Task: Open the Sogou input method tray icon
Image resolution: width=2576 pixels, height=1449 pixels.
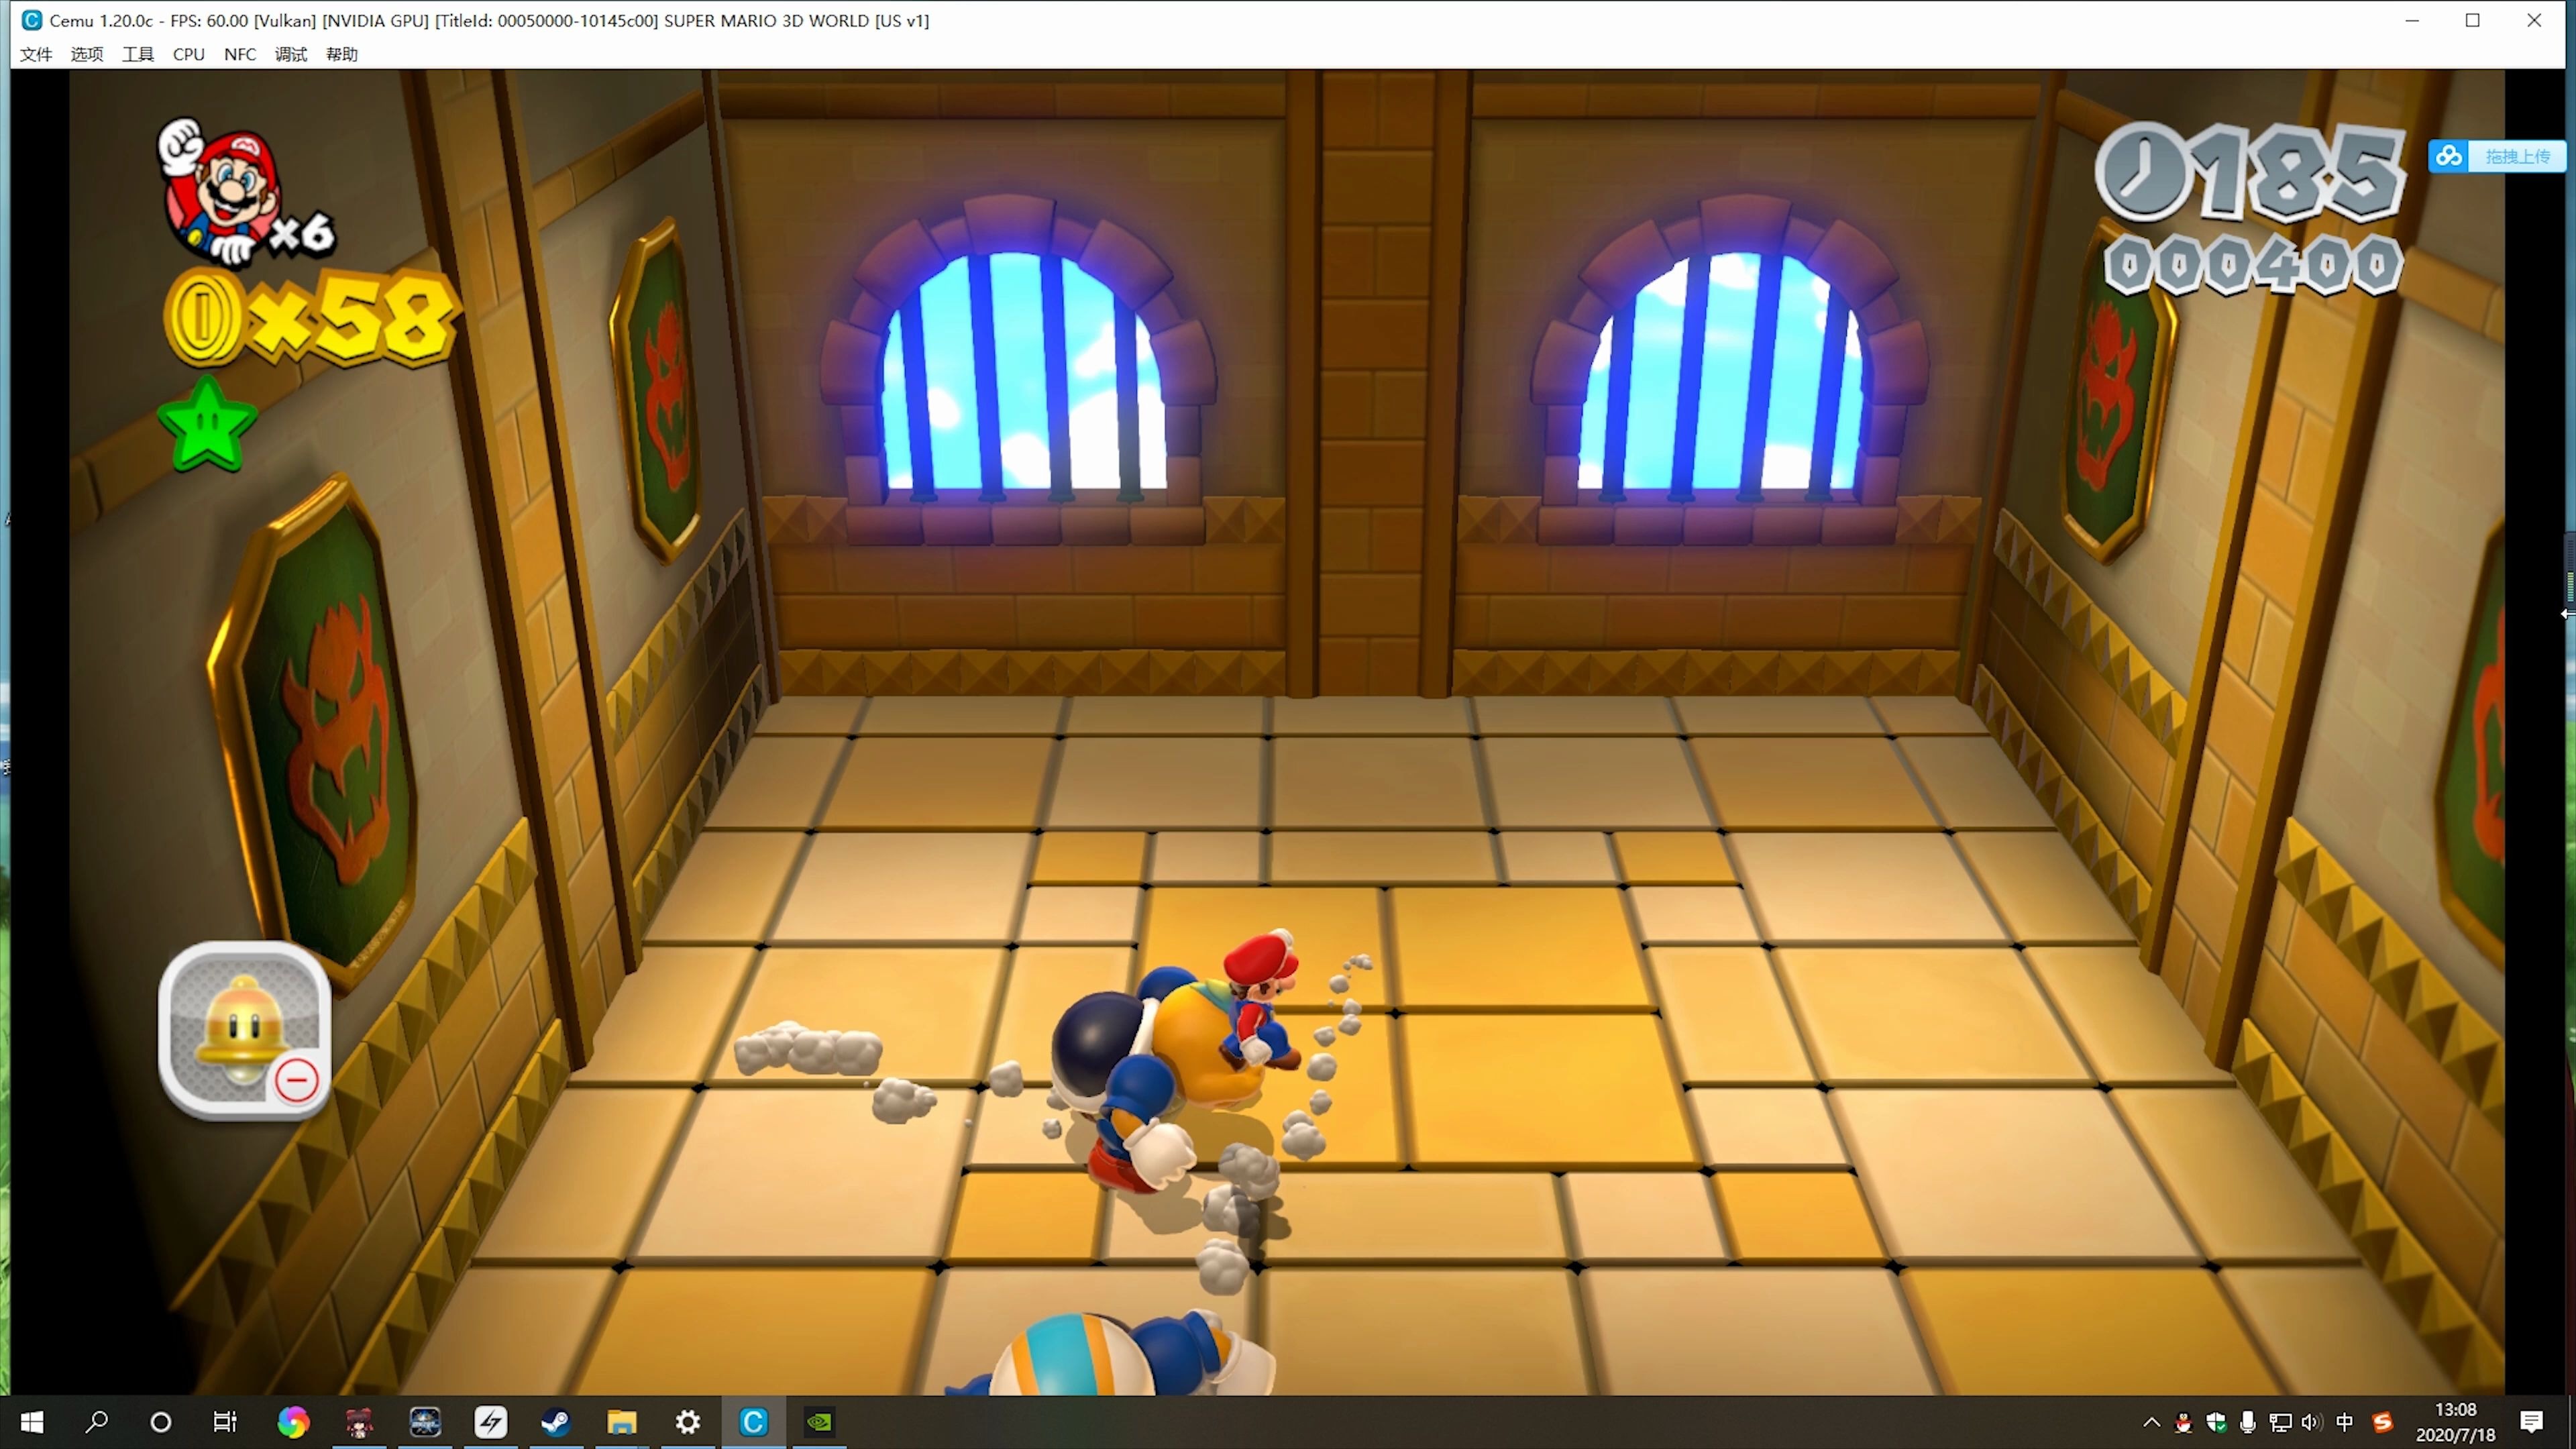Action: tap(2383, 1421)
